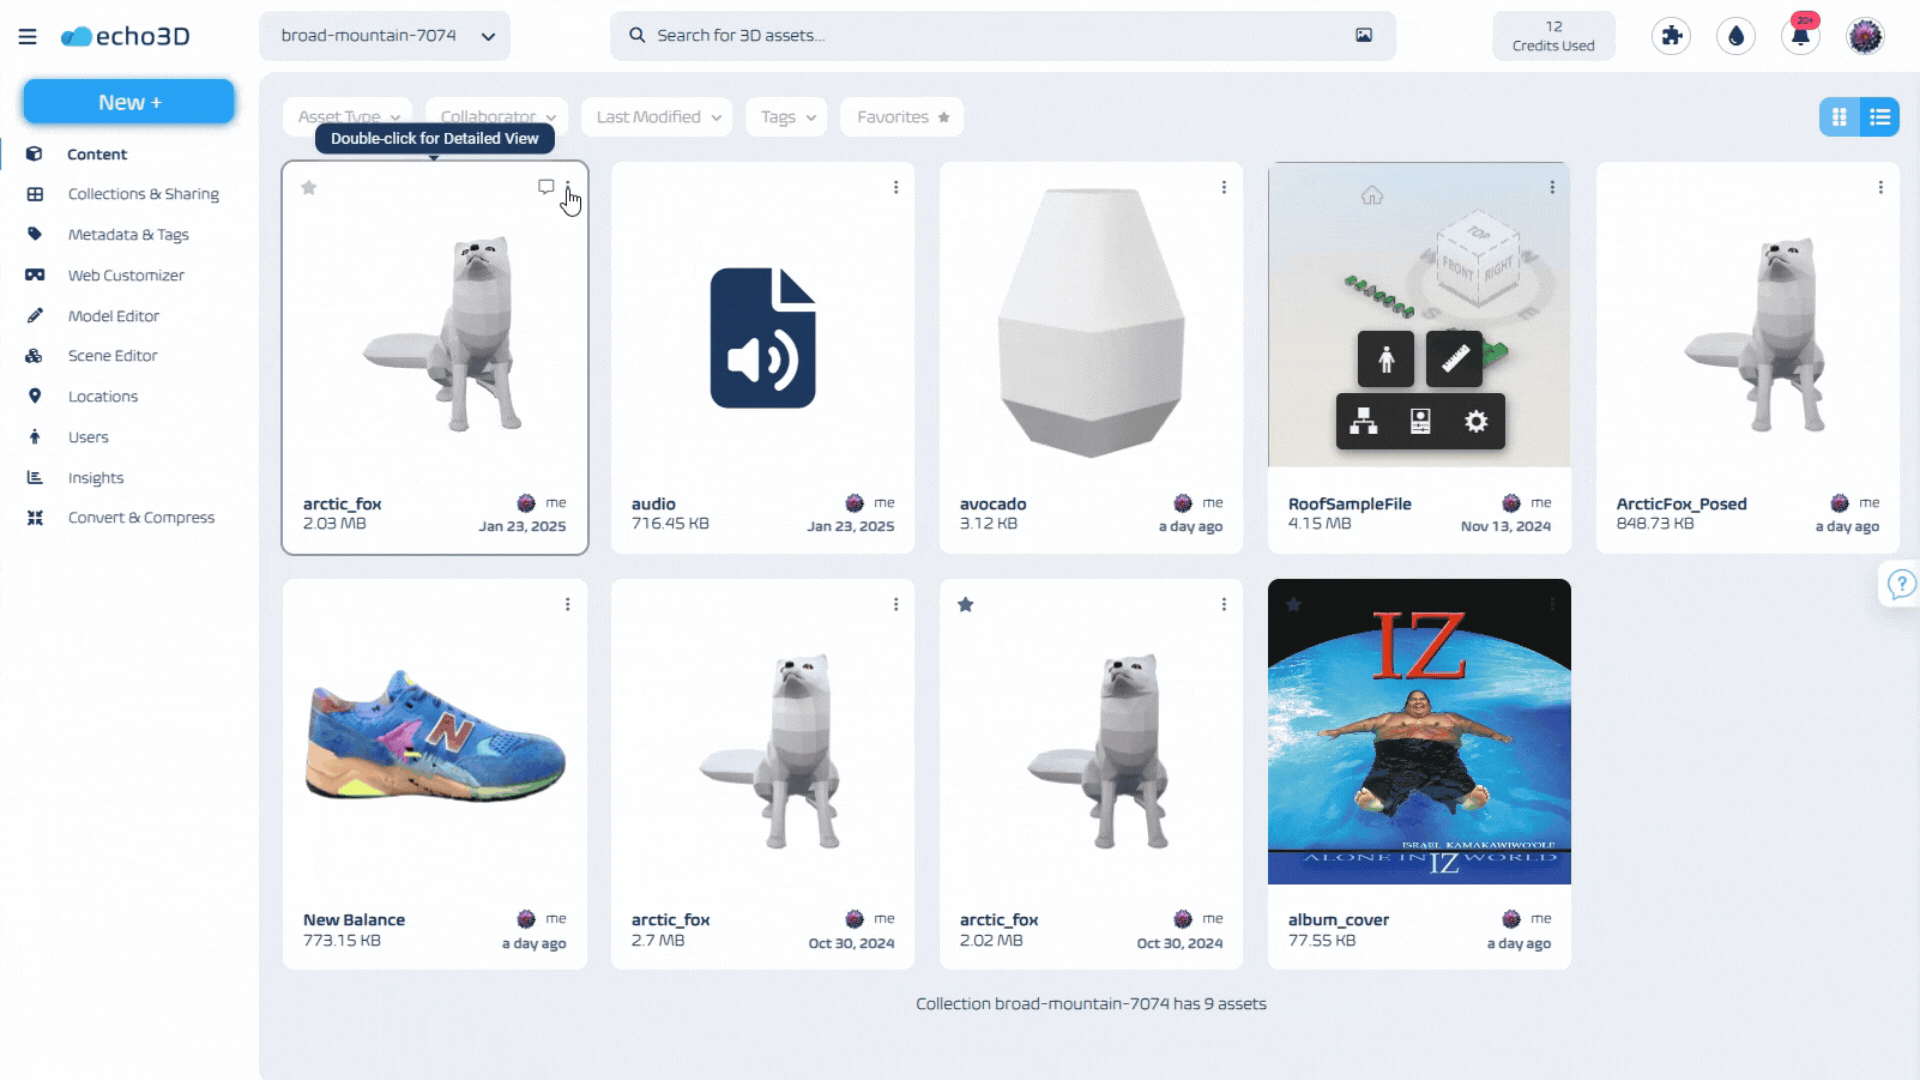Click the New + button
The width and height of the screenshot is (1920, 1080).
tap(128, 102)
